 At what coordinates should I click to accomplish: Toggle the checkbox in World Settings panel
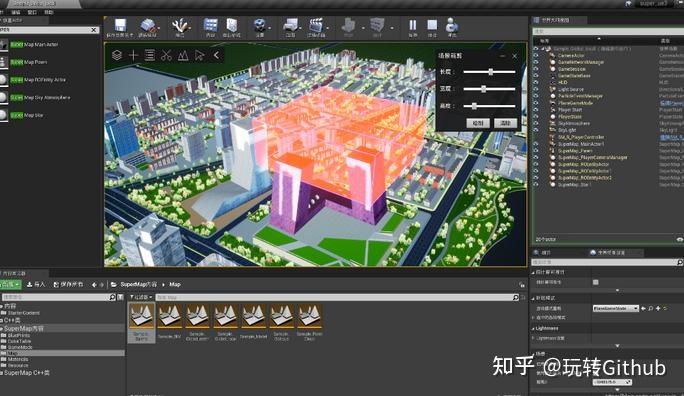[595, 282]
